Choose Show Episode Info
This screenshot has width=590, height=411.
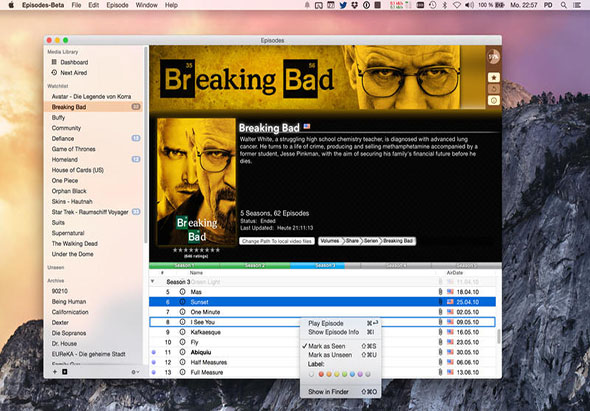point(341,332)
